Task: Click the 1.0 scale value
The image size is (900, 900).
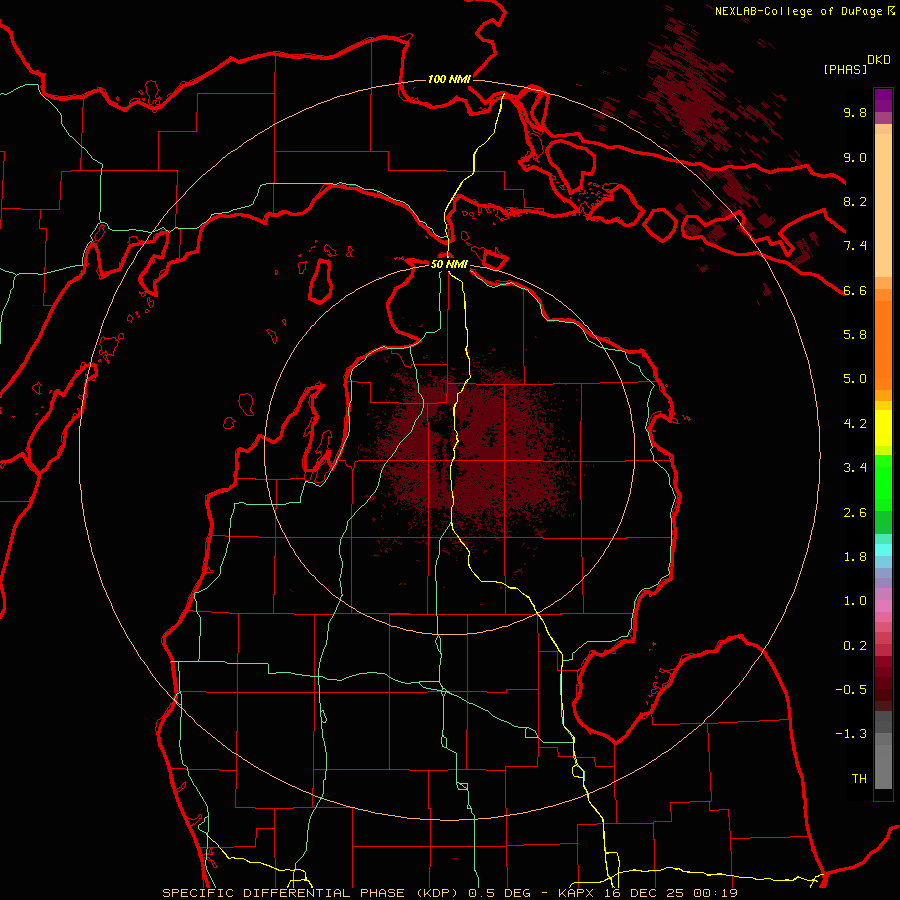Action: tap(855, 601)
